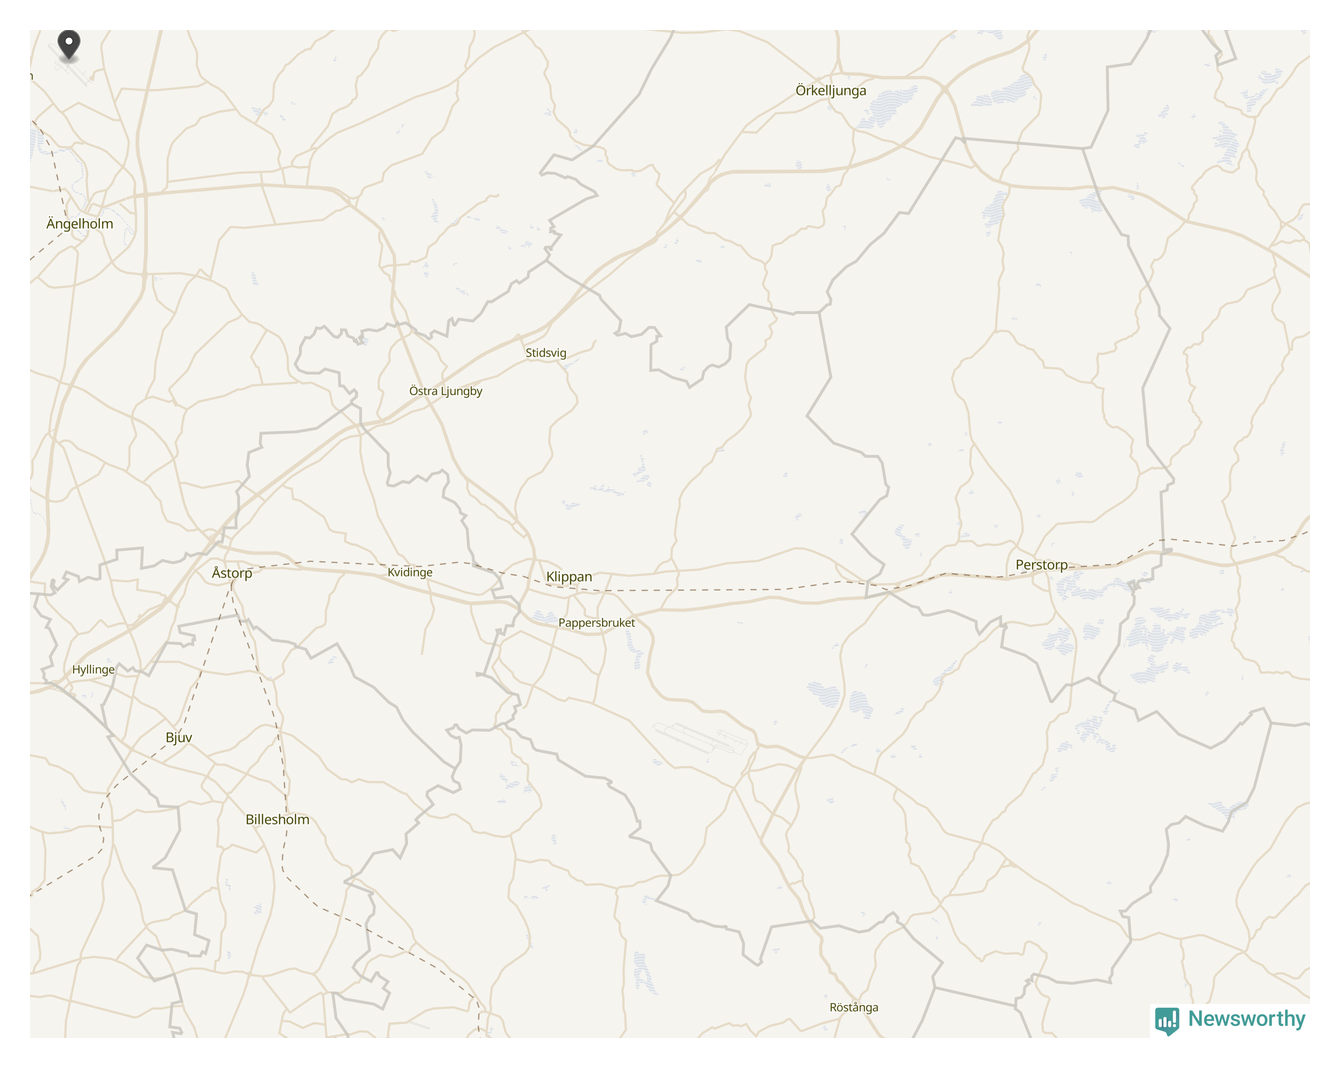
Task: Click the dark map pin marker
Action: tap(68, 45)
